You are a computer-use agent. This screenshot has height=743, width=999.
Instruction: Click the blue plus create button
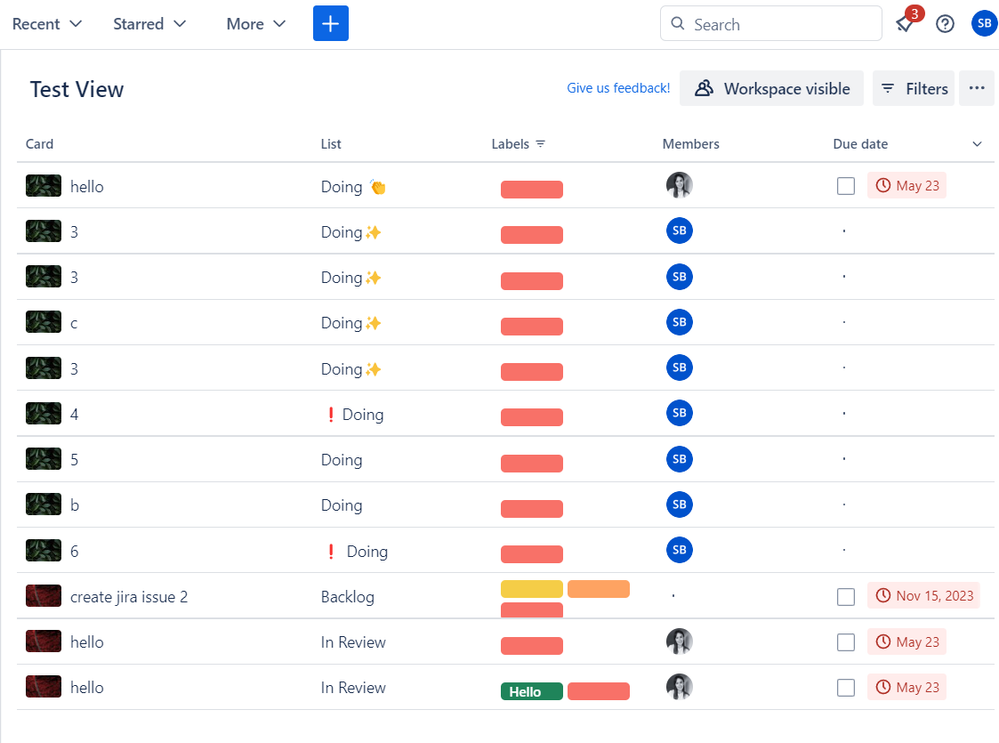click(330, 24)
